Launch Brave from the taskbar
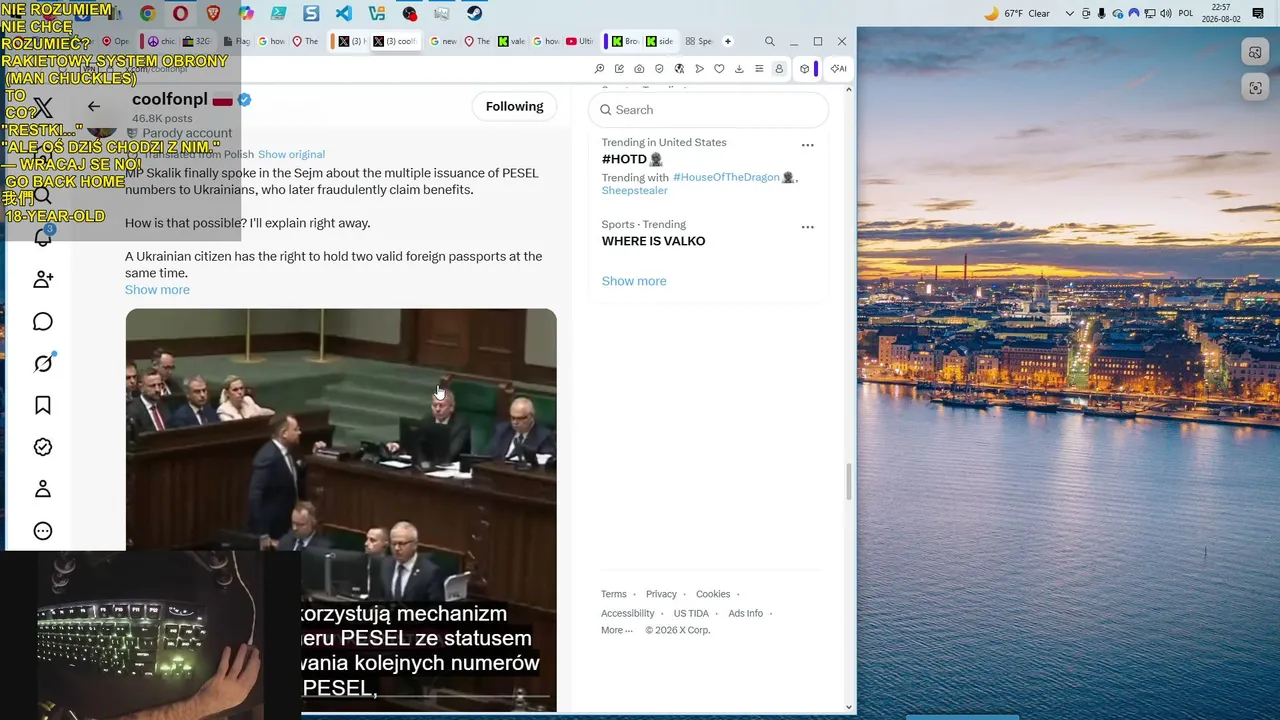Image resolution: width=1280 pixels, height=720 pixels. click(x=213, y=13)
